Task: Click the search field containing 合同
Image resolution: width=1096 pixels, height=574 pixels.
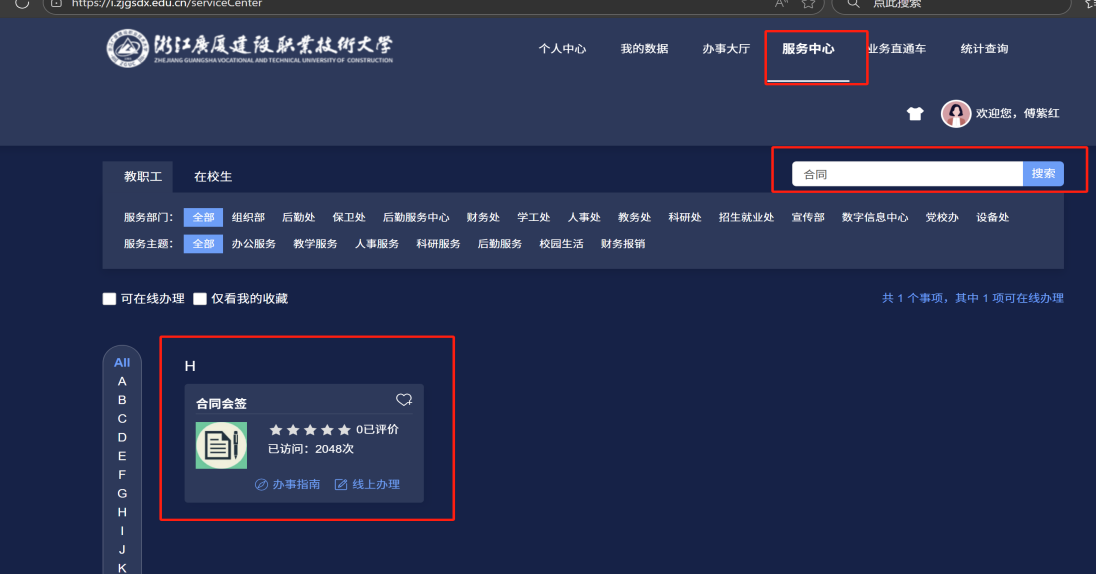Action: click(x=907, y=174)
